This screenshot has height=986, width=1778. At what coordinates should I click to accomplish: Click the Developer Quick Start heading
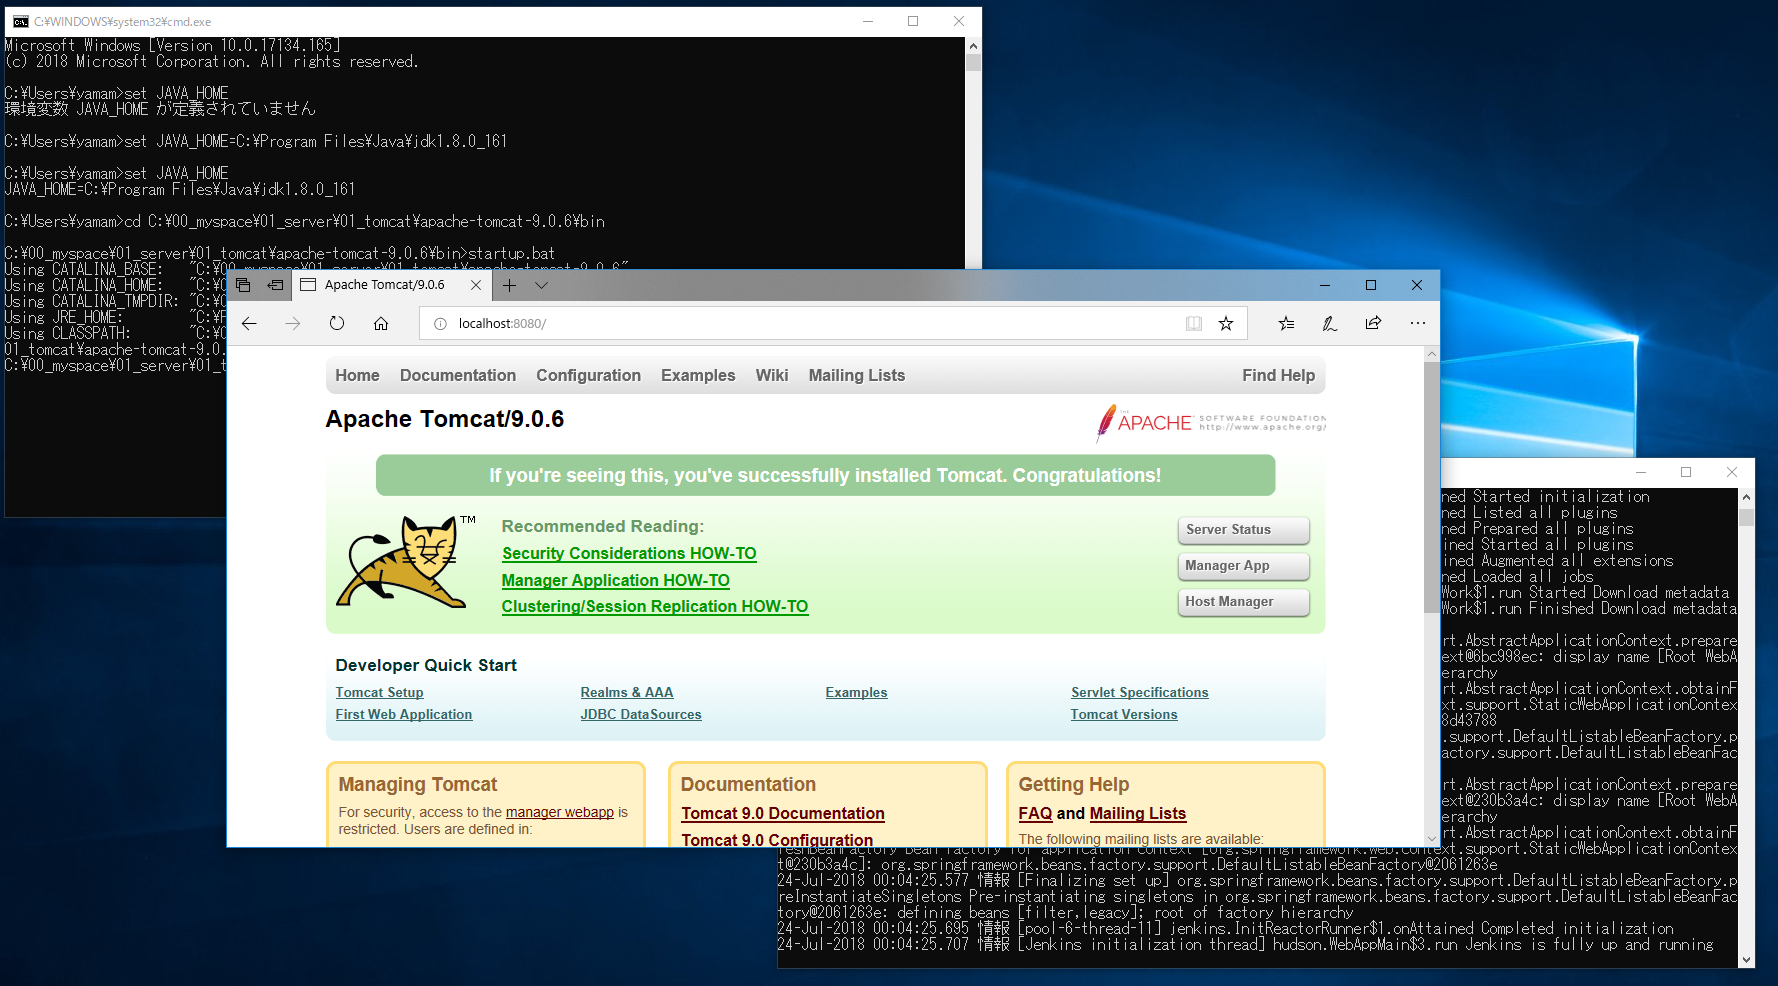click(426, 665)
